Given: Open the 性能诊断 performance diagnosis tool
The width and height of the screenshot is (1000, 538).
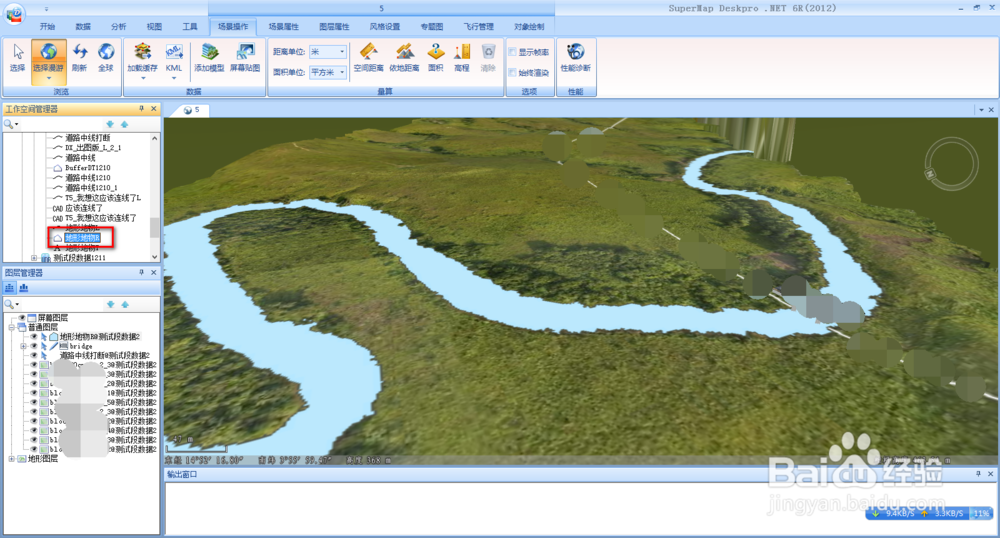Looking at the screenshot, I should click(x=575, y=57).
